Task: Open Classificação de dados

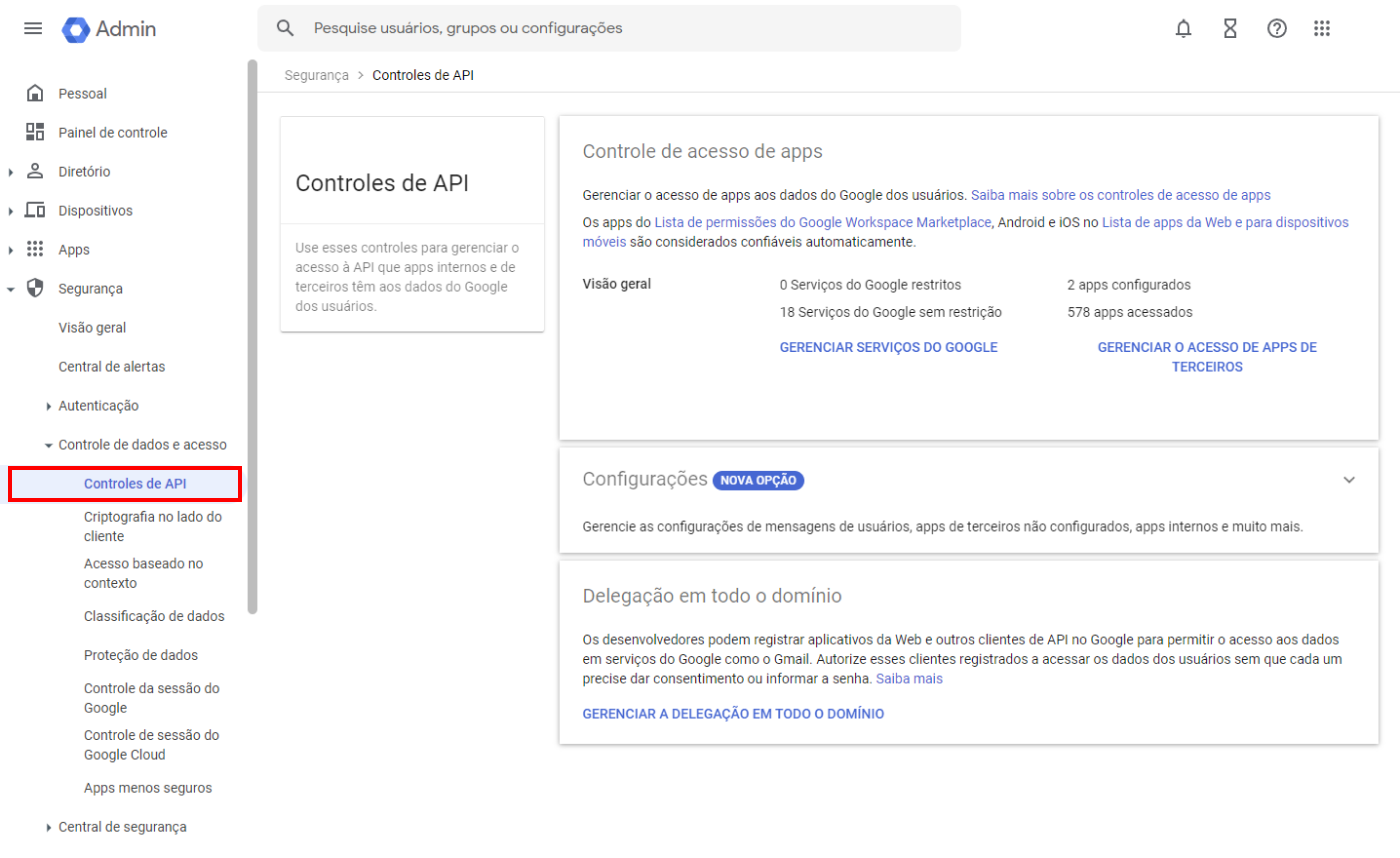Action: pos(154,616)
